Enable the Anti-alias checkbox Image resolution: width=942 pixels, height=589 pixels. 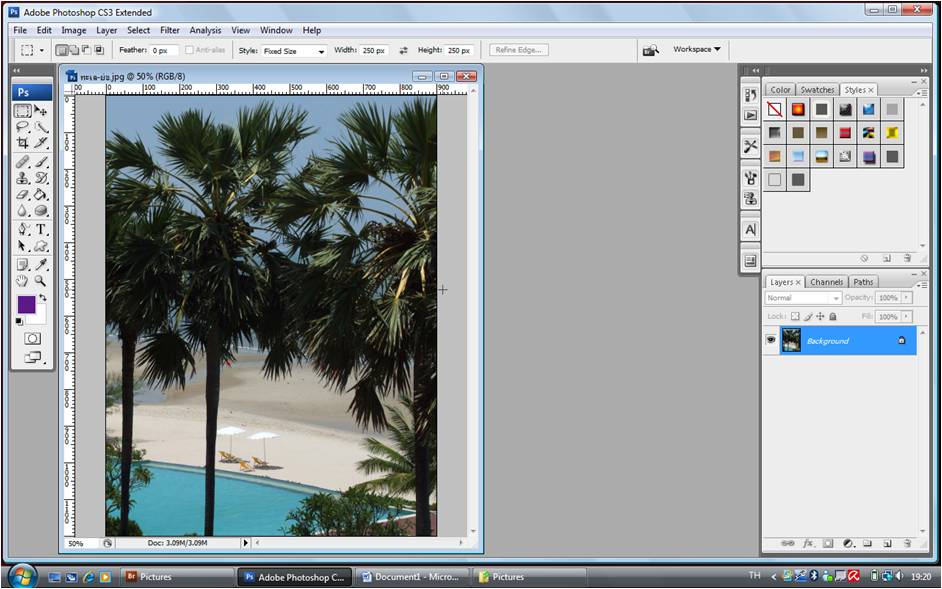coord(190,50)
